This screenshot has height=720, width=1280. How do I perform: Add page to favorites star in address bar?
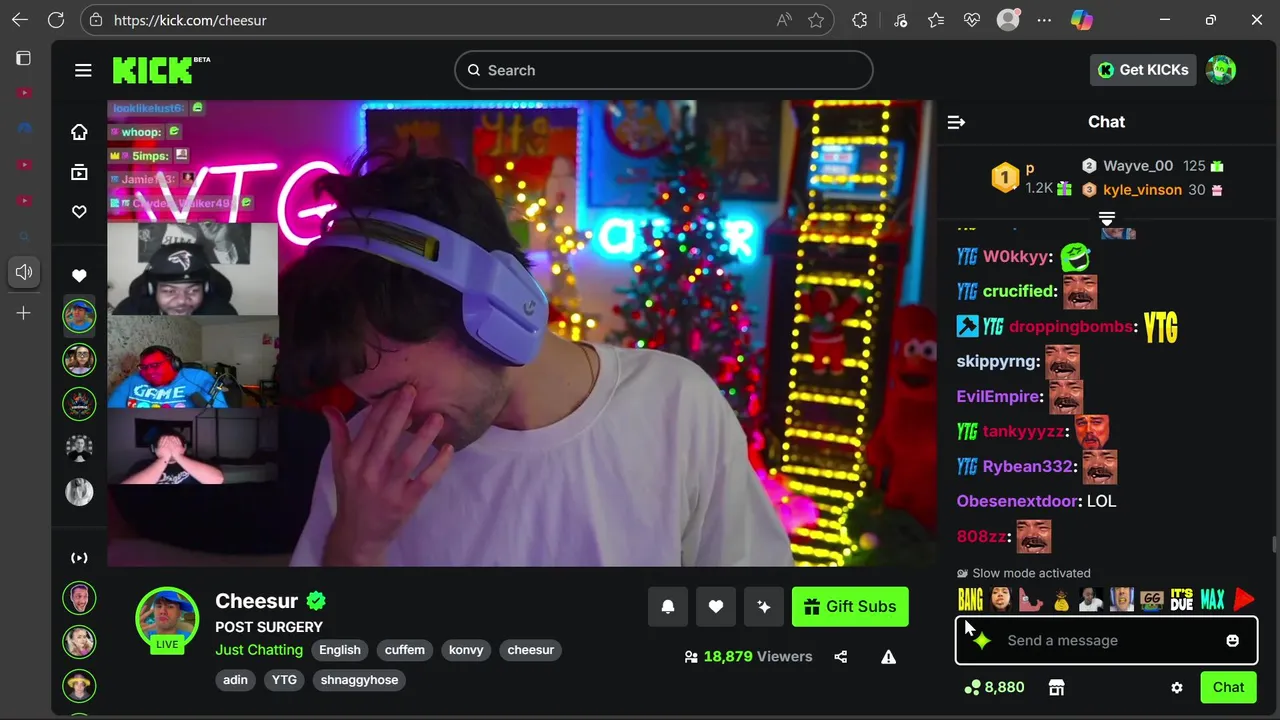pyautogui.click(x=816, y=20)
